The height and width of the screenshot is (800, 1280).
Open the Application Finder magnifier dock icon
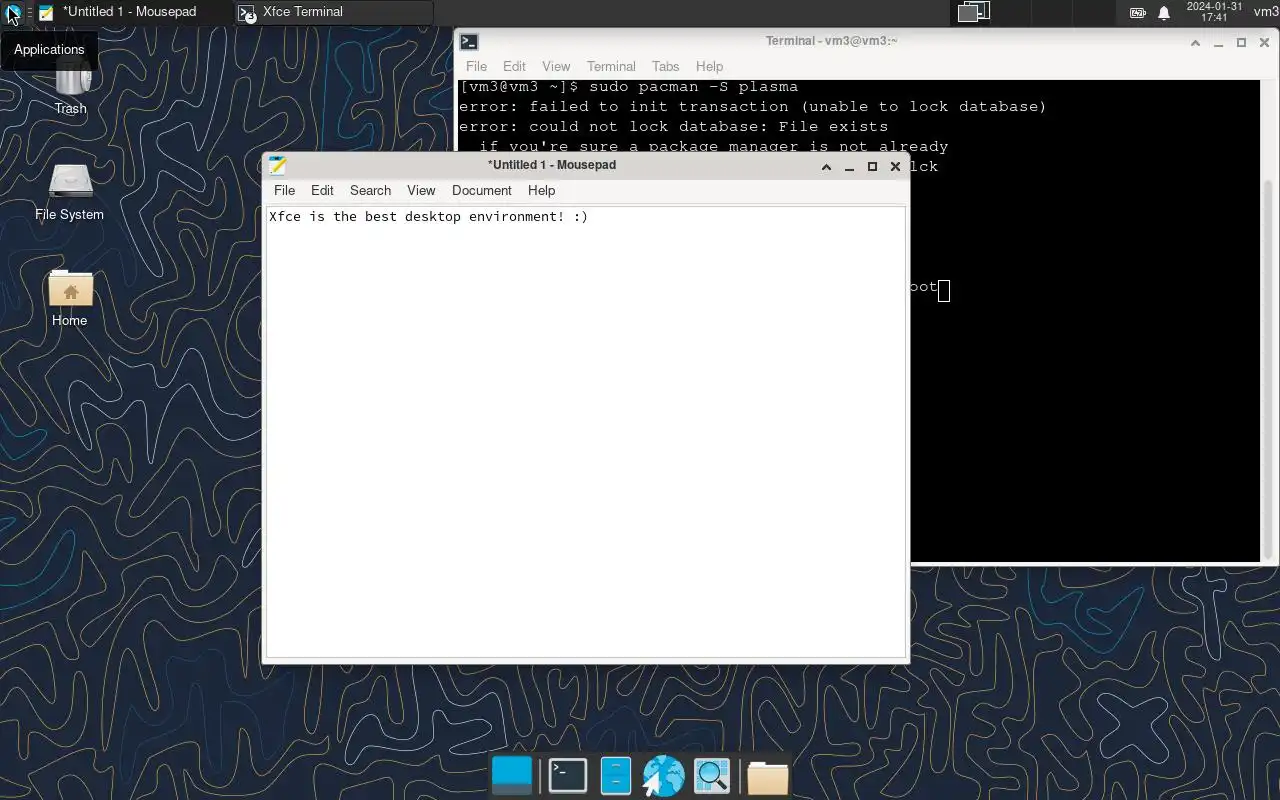point(712,776)
